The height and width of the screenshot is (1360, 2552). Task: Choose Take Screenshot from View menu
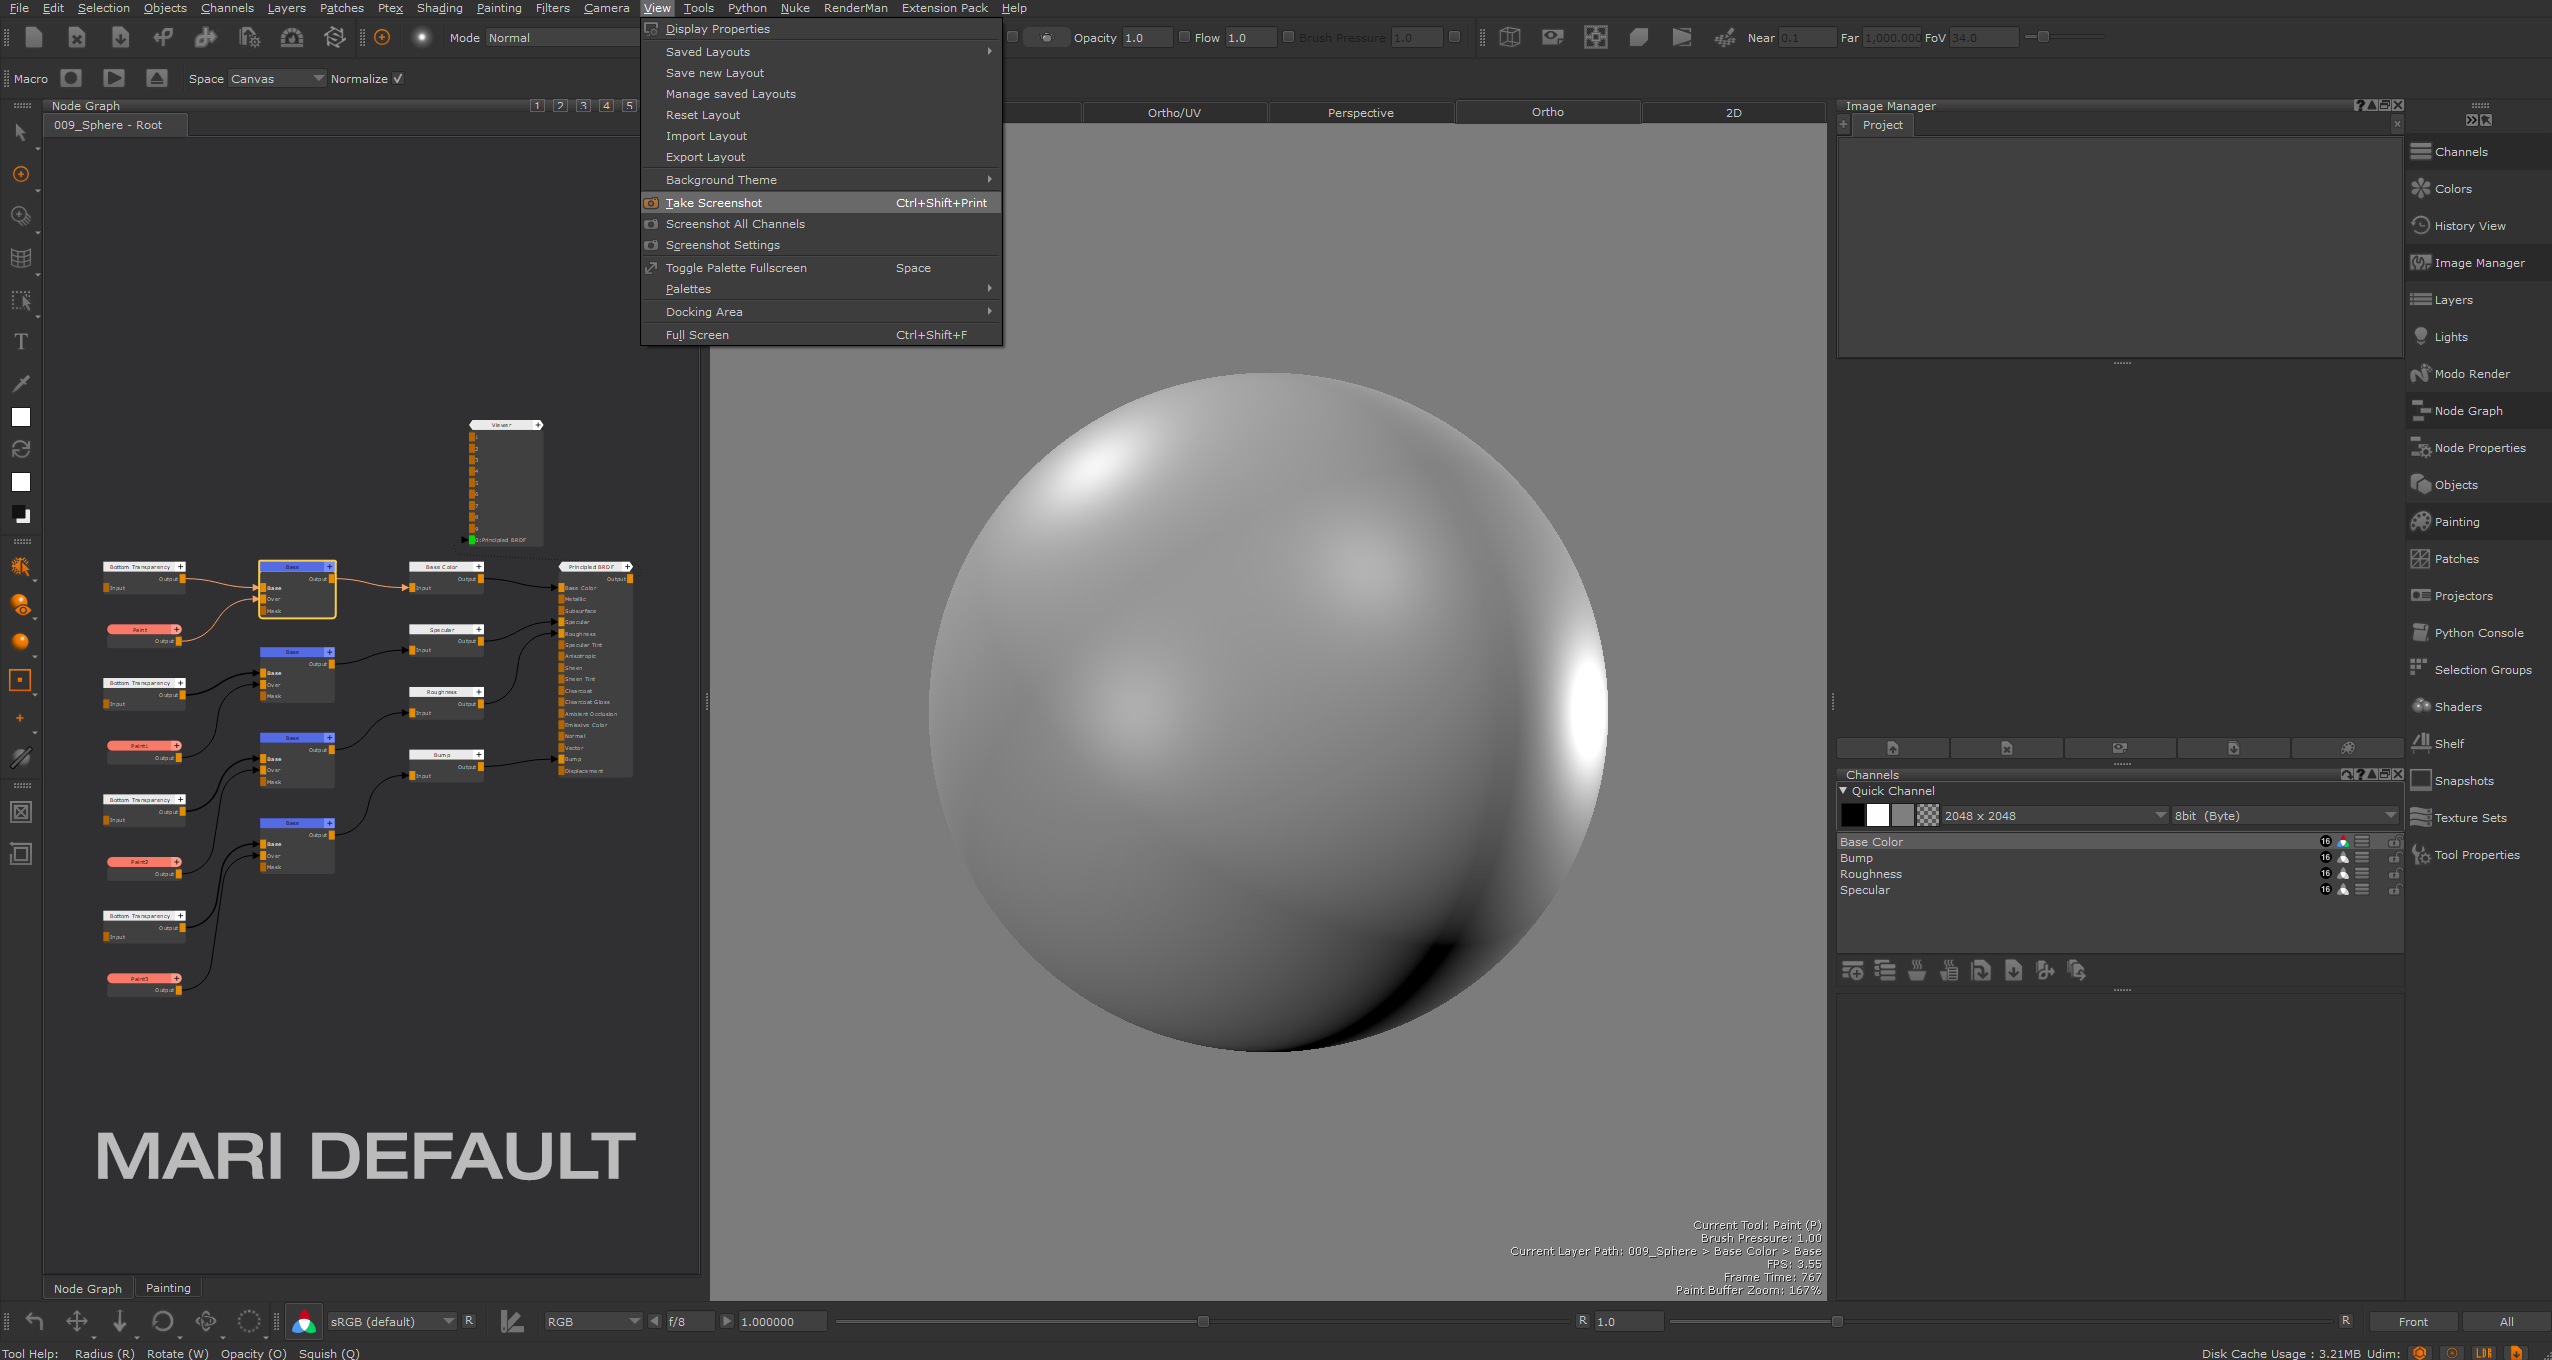(714, 203)
